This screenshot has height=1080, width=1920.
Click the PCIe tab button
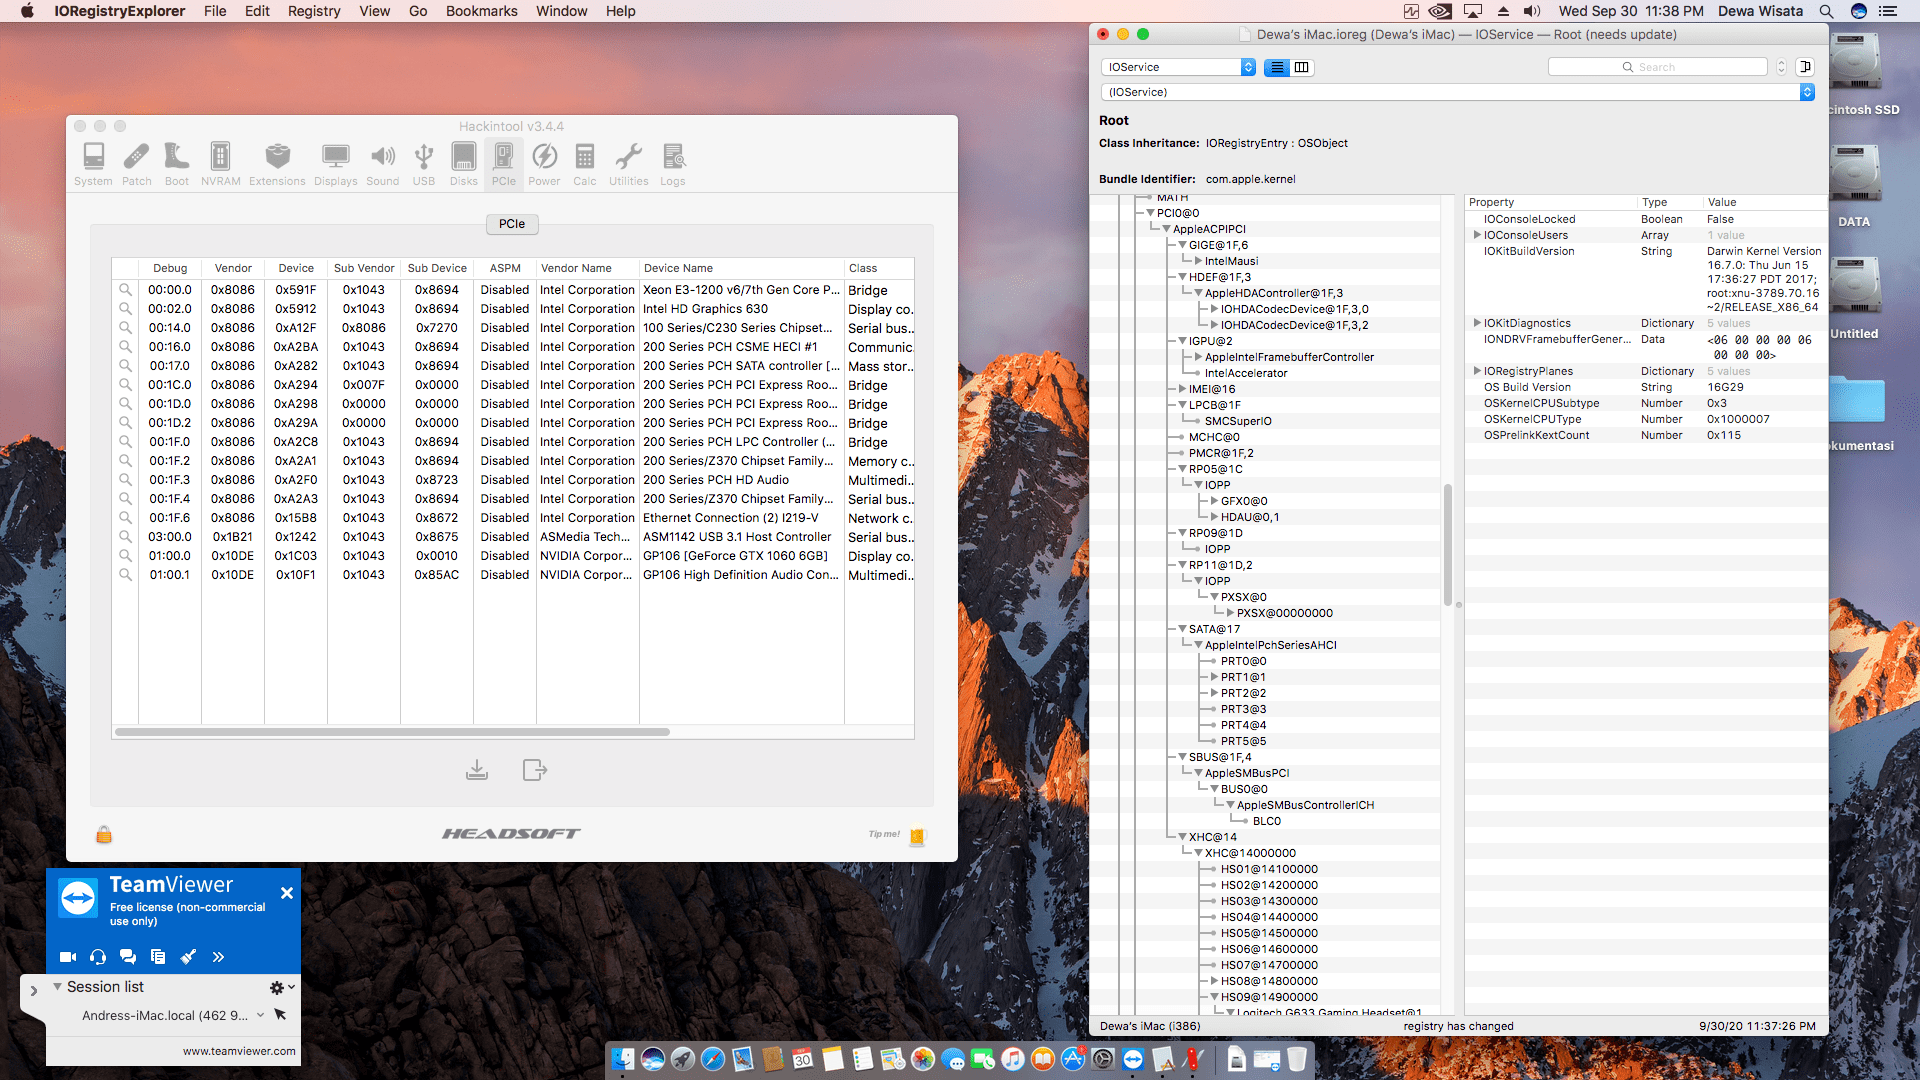pyautogui.click(x=511, y=224)
